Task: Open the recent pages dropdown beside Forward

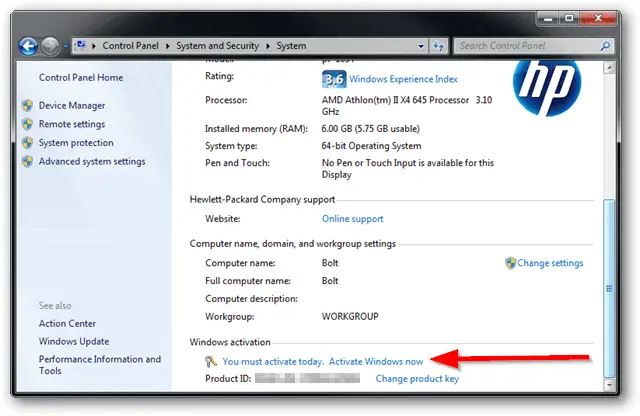Action: pyautogui.click(x=65, y=47)
